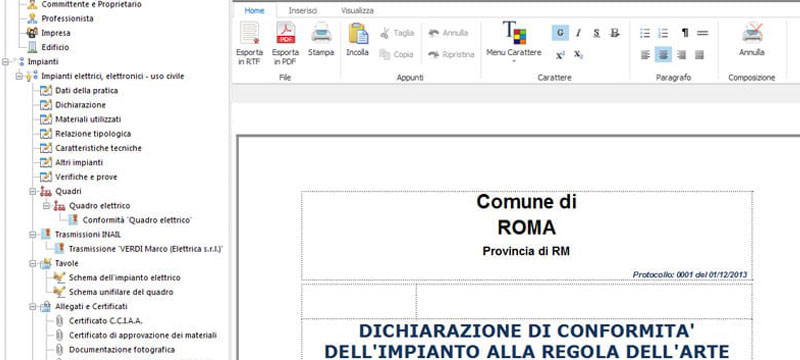Open the Dichiarazione tree item
800x360 pixels.
(x=73, y=105)
